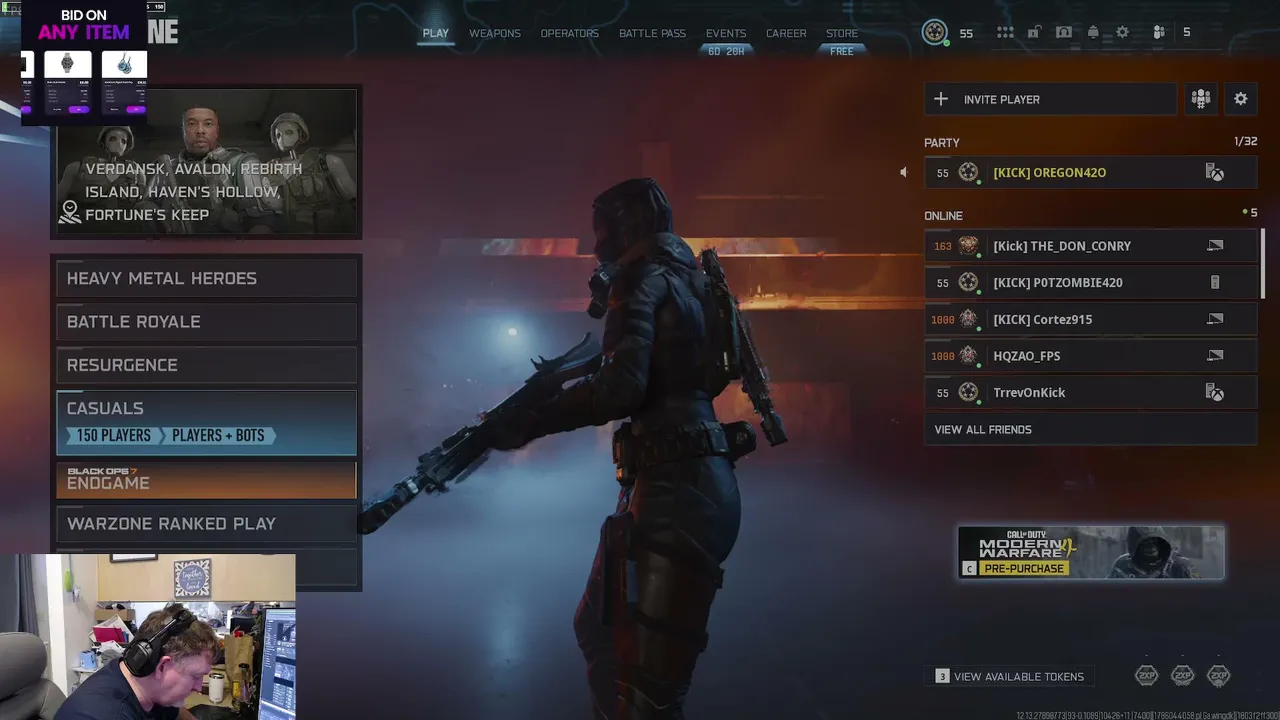Mute using speaker icon left of party
Screen dimensions: 1280x720
coord(903,172)
